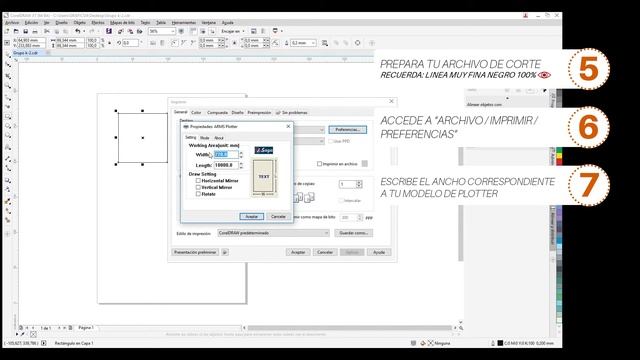
Task: Click the Presentación preliminar button
Action: coord(195,252)
